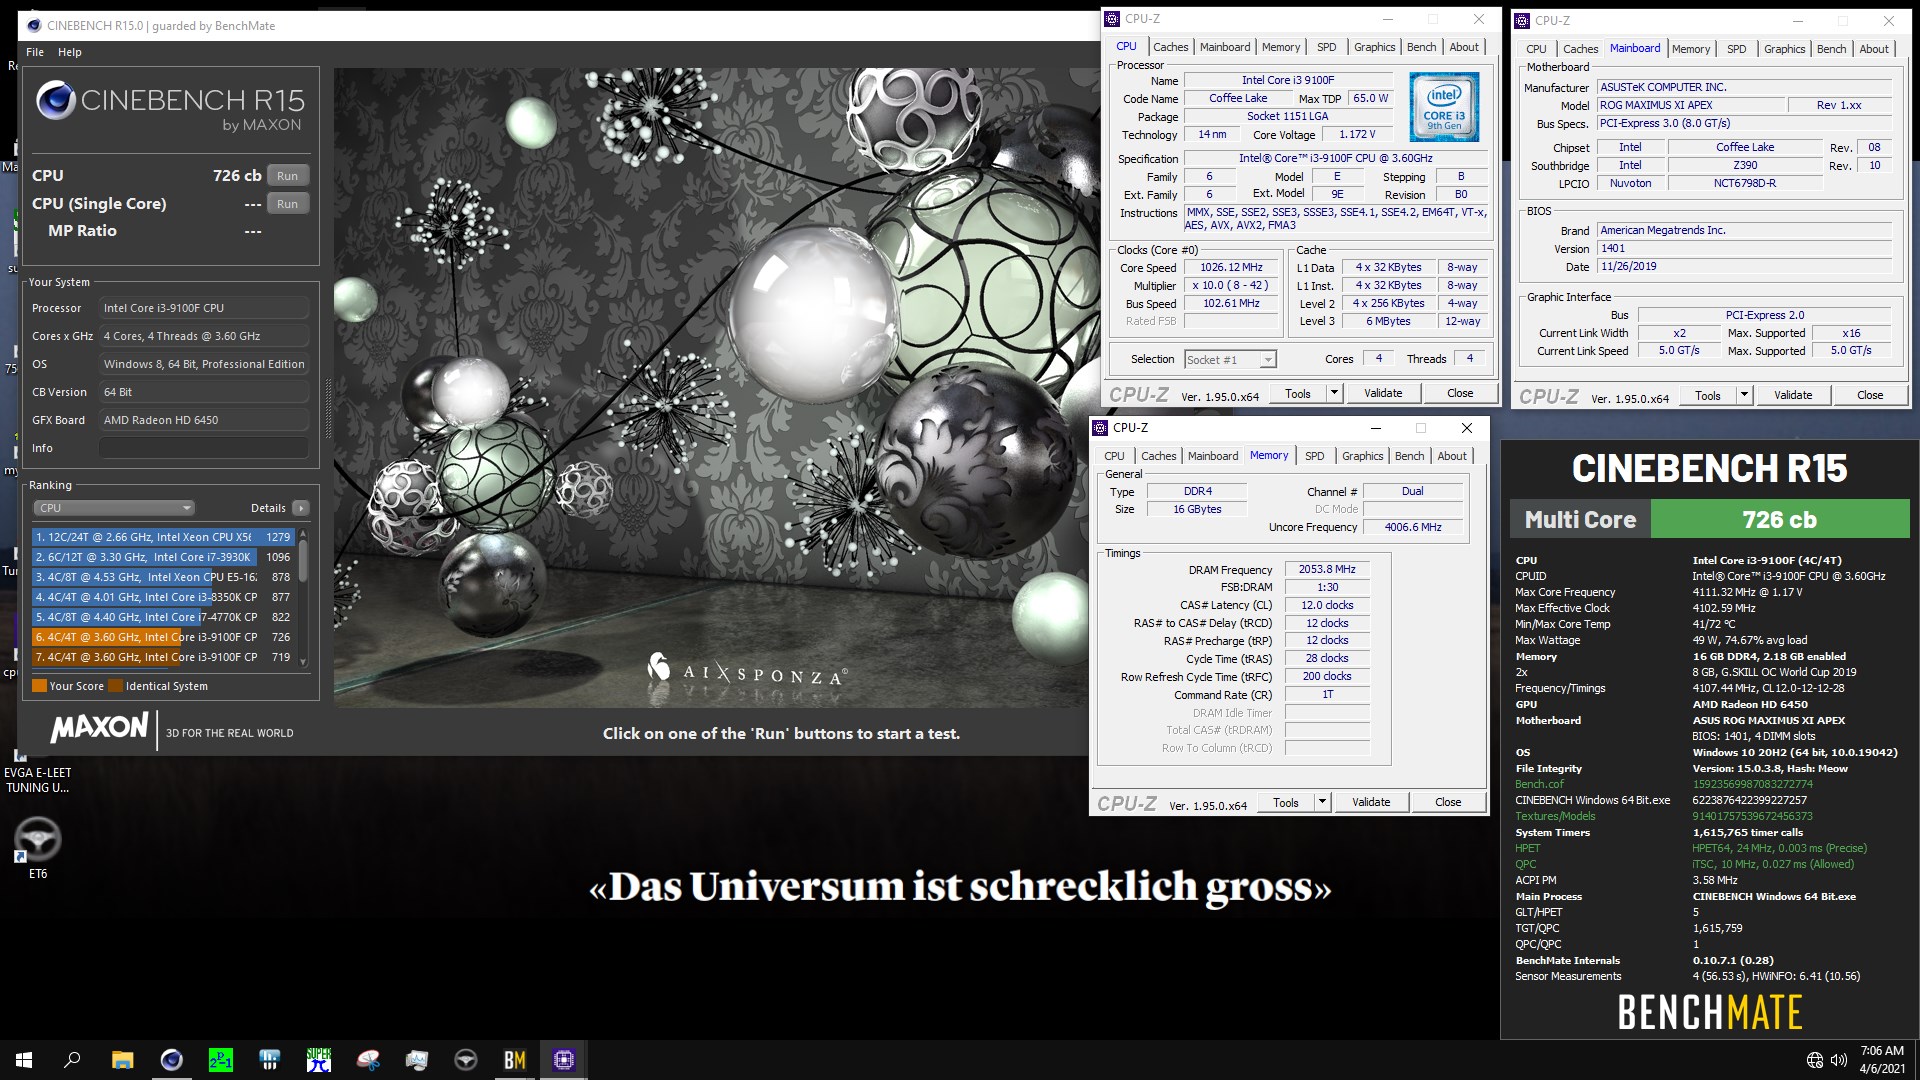Open File Explorer from the taskbar

tap(122, 1060)
